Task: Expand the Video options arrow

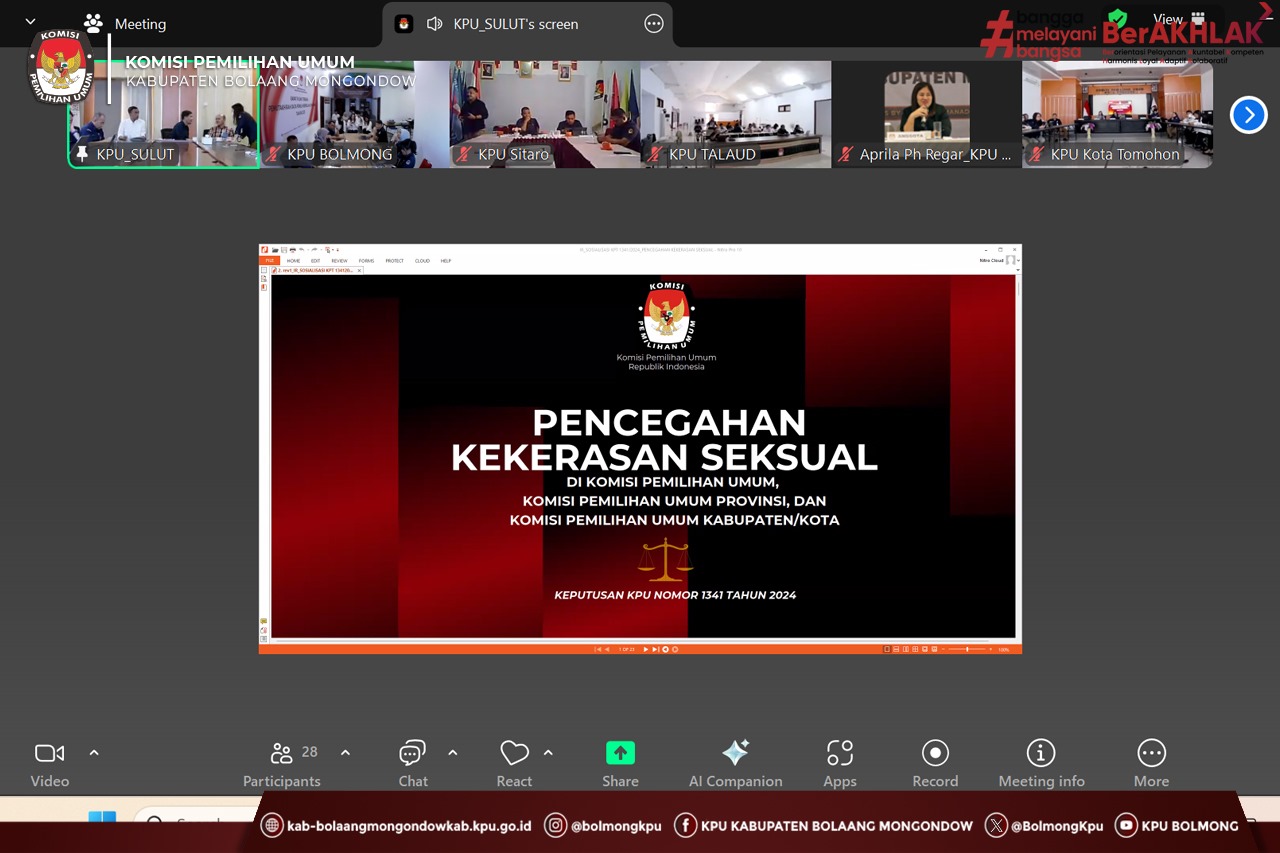Action: coord(94,752)
